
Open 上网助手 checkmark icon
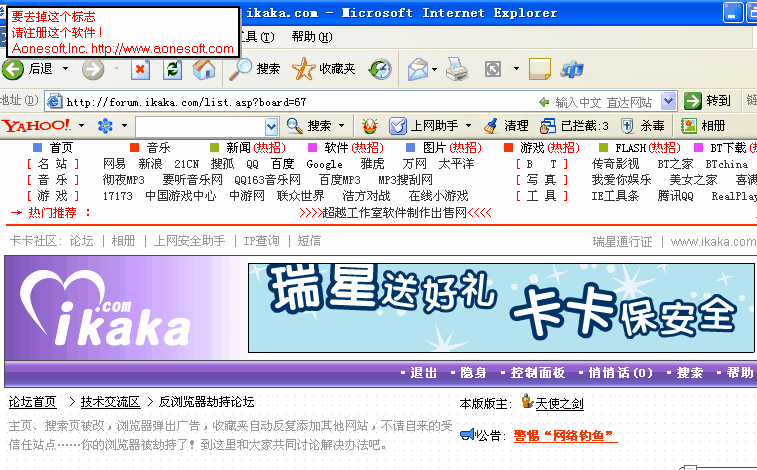tap(398, 126)
